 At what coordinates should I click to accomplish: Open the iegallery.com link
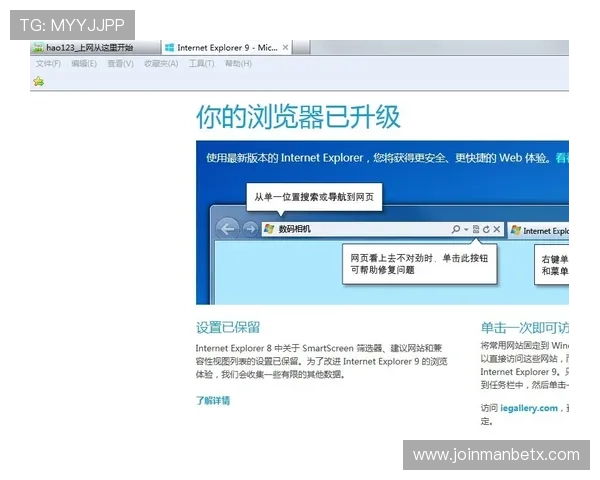pyautogui.click(x=529, y=408)
